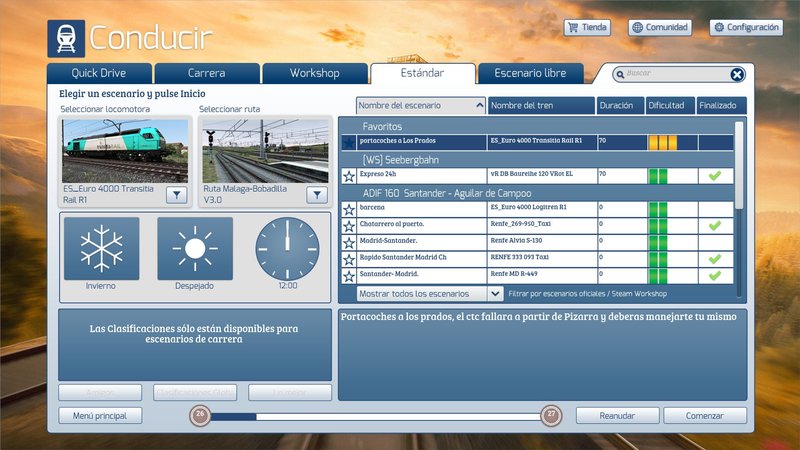Unfavorite portacoches a Los Prados star

(x=349, y=143)
